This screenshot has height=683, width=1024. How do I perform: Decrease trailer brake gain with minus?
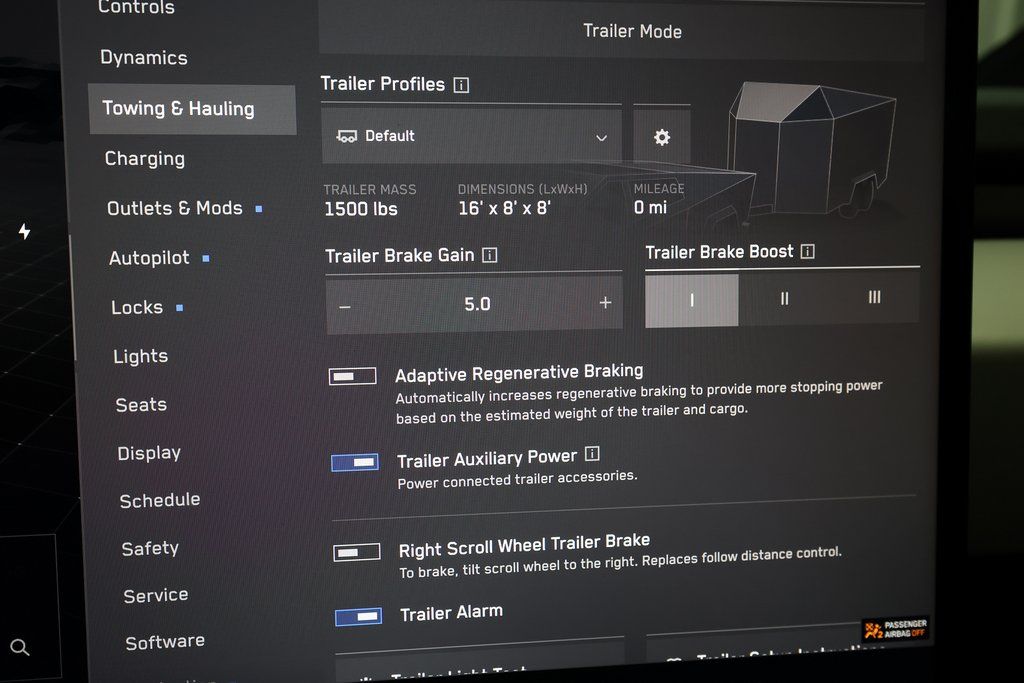pyautogui.click(x=345, y=305)
